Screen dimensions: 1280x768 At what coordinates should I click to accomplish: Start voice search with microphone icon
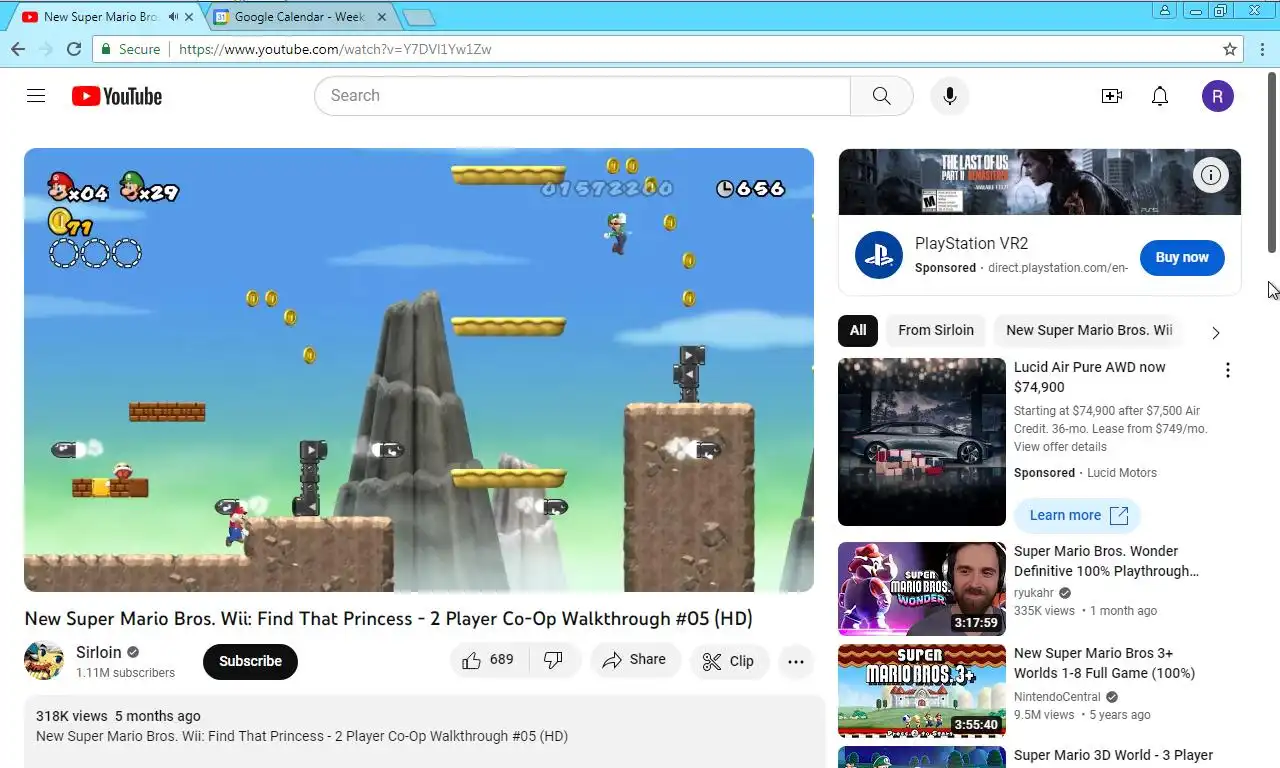click(950, 96)
